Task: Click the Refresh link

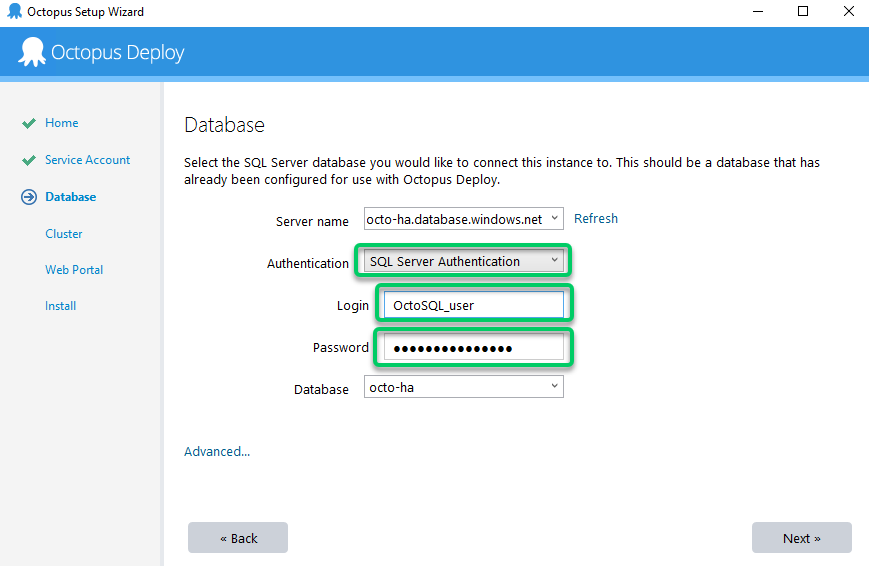Action: (596, 219)
